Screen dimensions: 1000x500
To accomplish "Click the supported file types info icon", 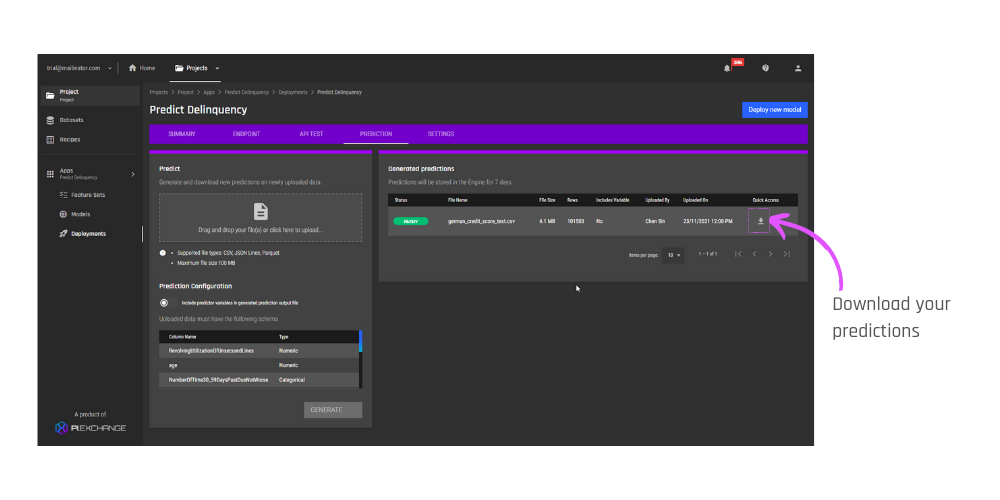I will 163,253.
